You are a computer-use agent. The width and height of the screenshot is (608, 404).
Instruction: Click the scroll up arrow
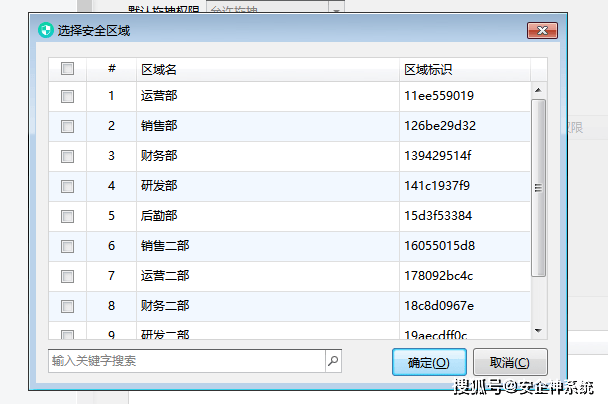(x=538, y=90)
